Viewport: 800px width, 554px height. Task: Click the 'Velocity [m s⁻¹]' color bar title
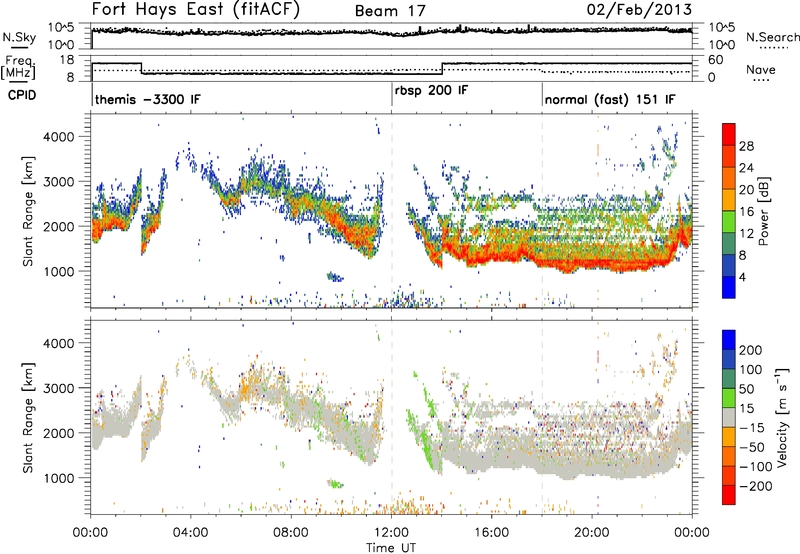[781, 417]
